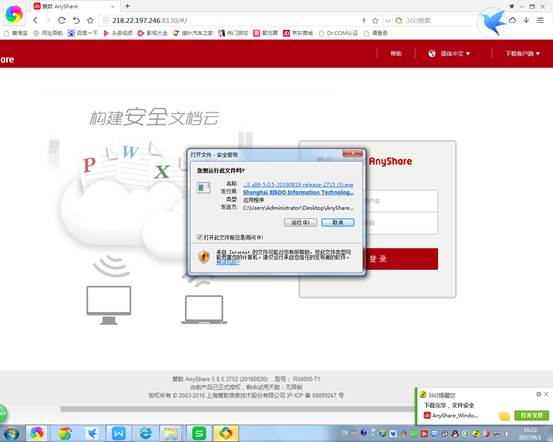Click the browser reload icon
The width and height of the screenshot is (553, 442).
pos(62,20)
